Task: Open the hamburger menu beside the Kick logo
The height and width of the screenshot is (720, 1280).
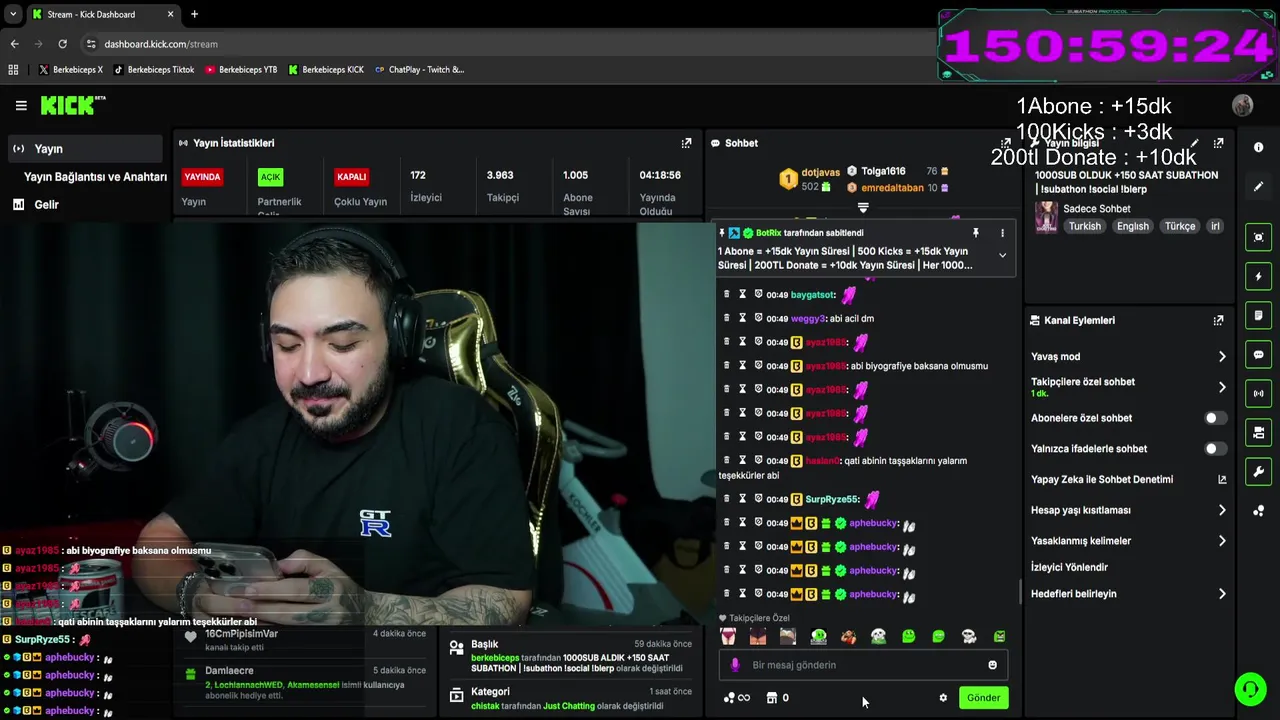Action: 21,105
